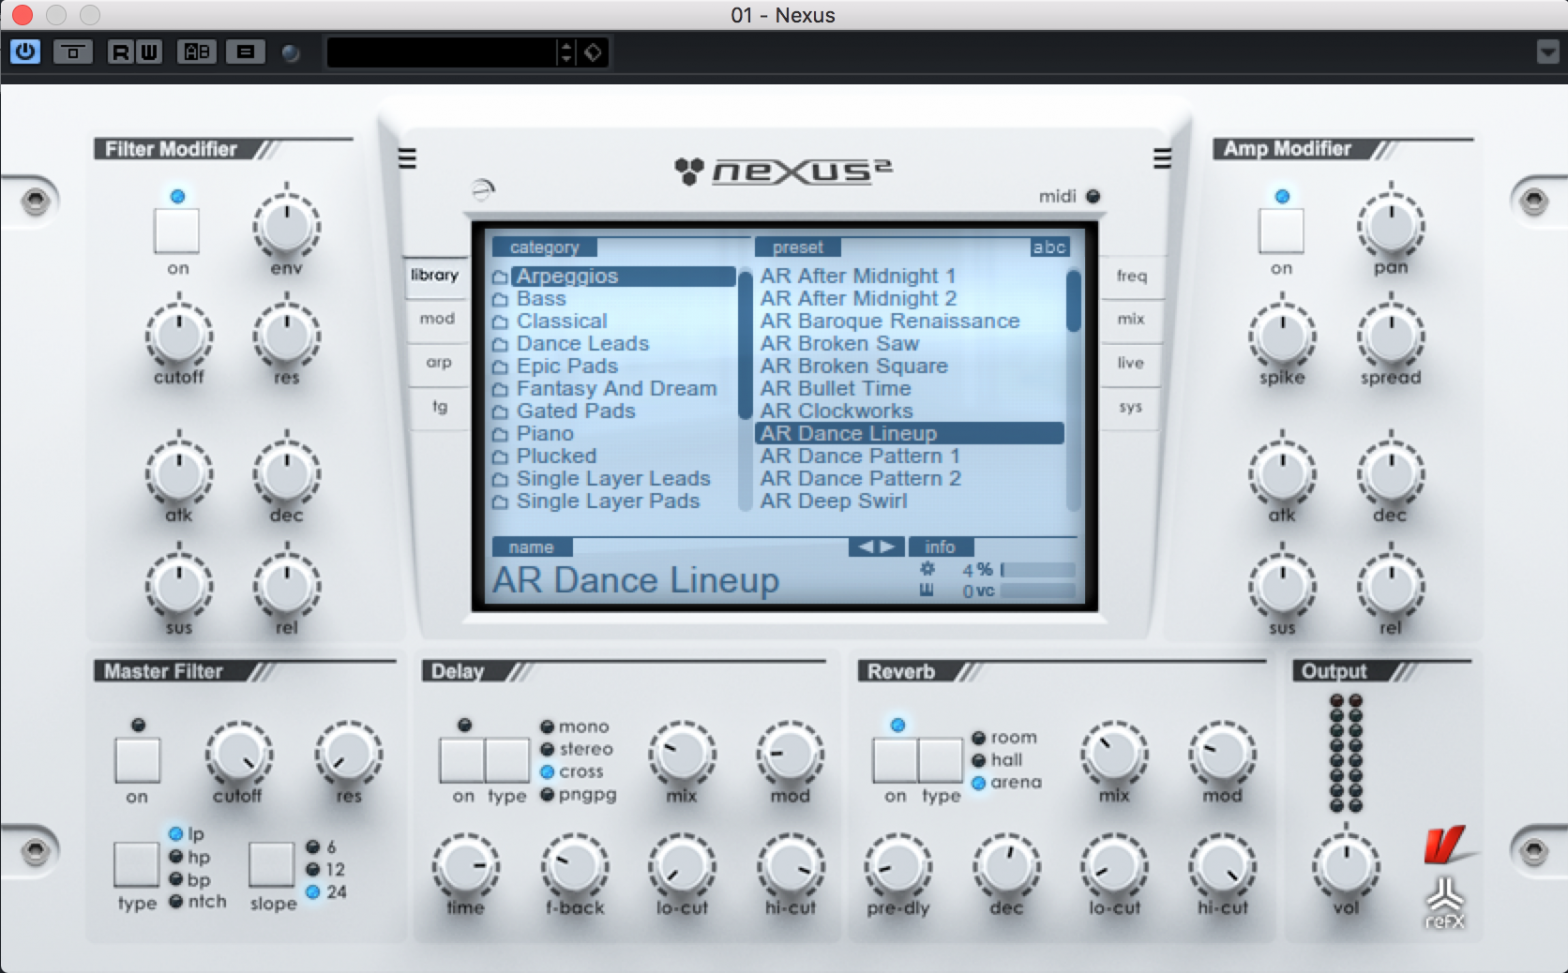Select the AR Bullet Time preset

835,388
